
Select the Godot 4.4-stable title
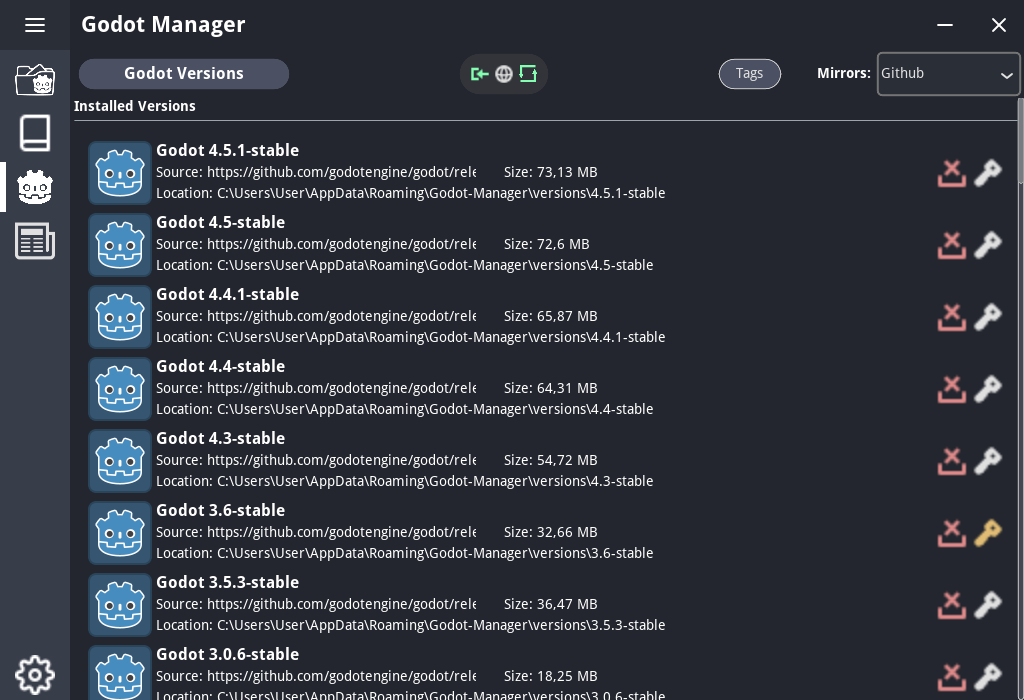(x=220, y=366)
